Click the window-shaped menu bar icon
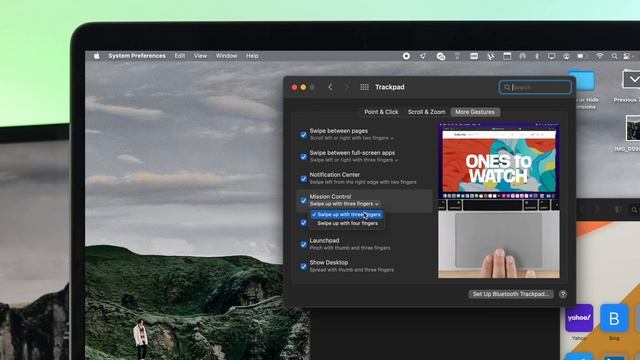Viewport: 640px width, 360px height. tap(507, 56)
